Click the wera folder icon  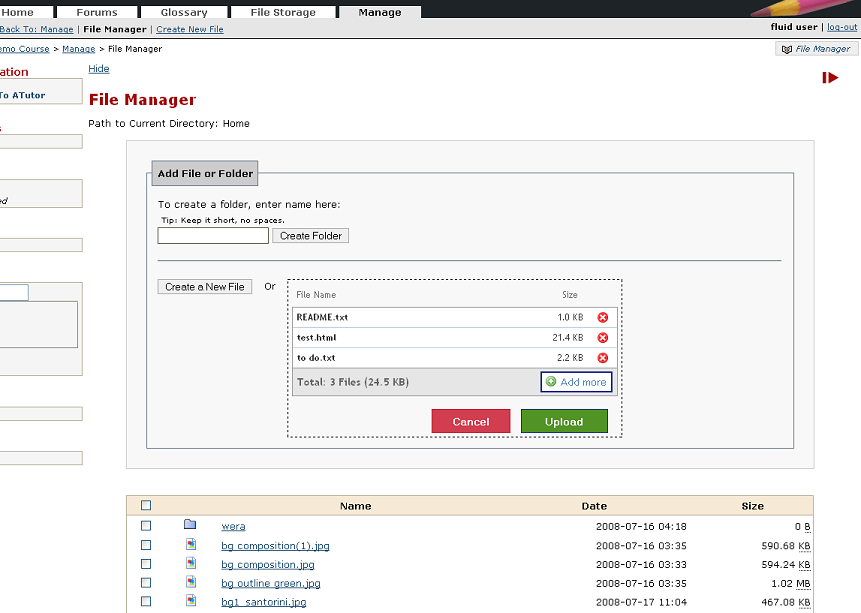click(190, 525)
